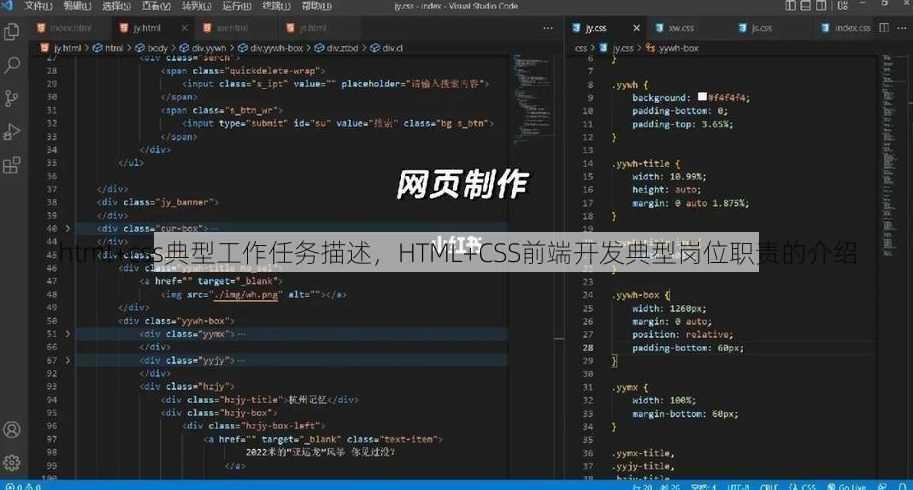
Task: Click the right editor minimap
Action: pyautogui.click(x=887, y=154)
